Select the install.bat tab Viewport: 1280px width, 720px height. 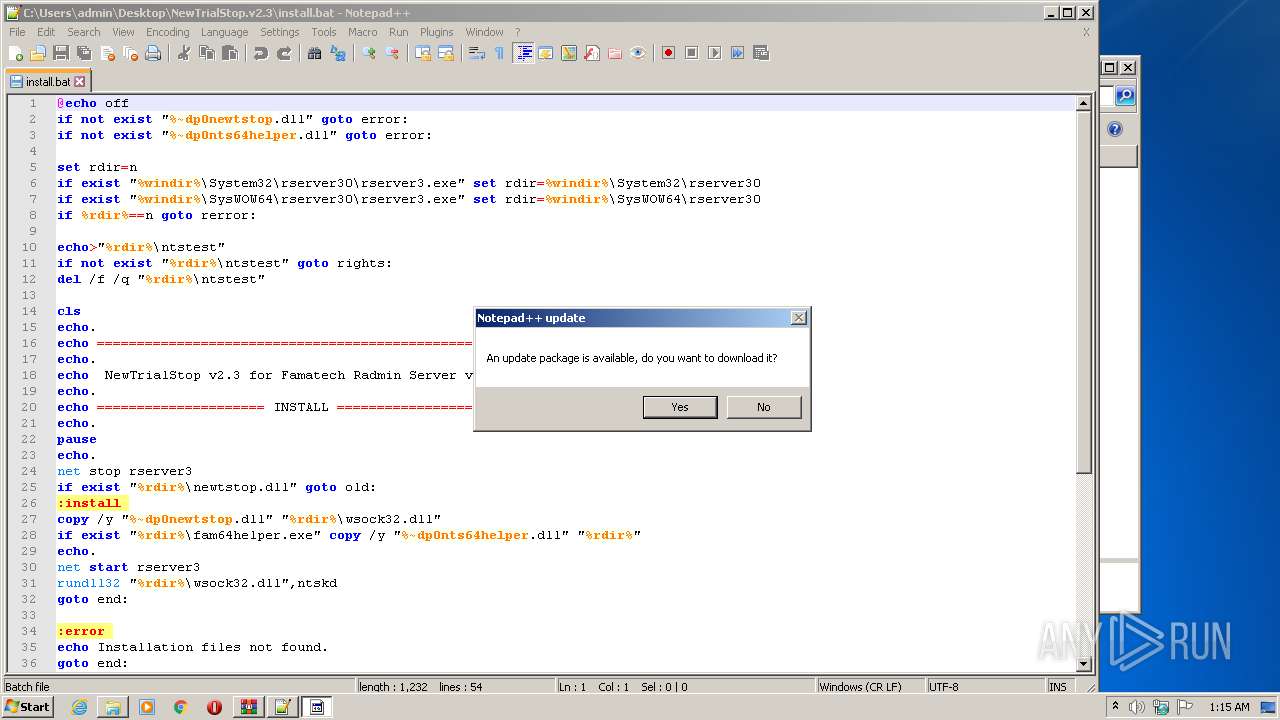48,81
